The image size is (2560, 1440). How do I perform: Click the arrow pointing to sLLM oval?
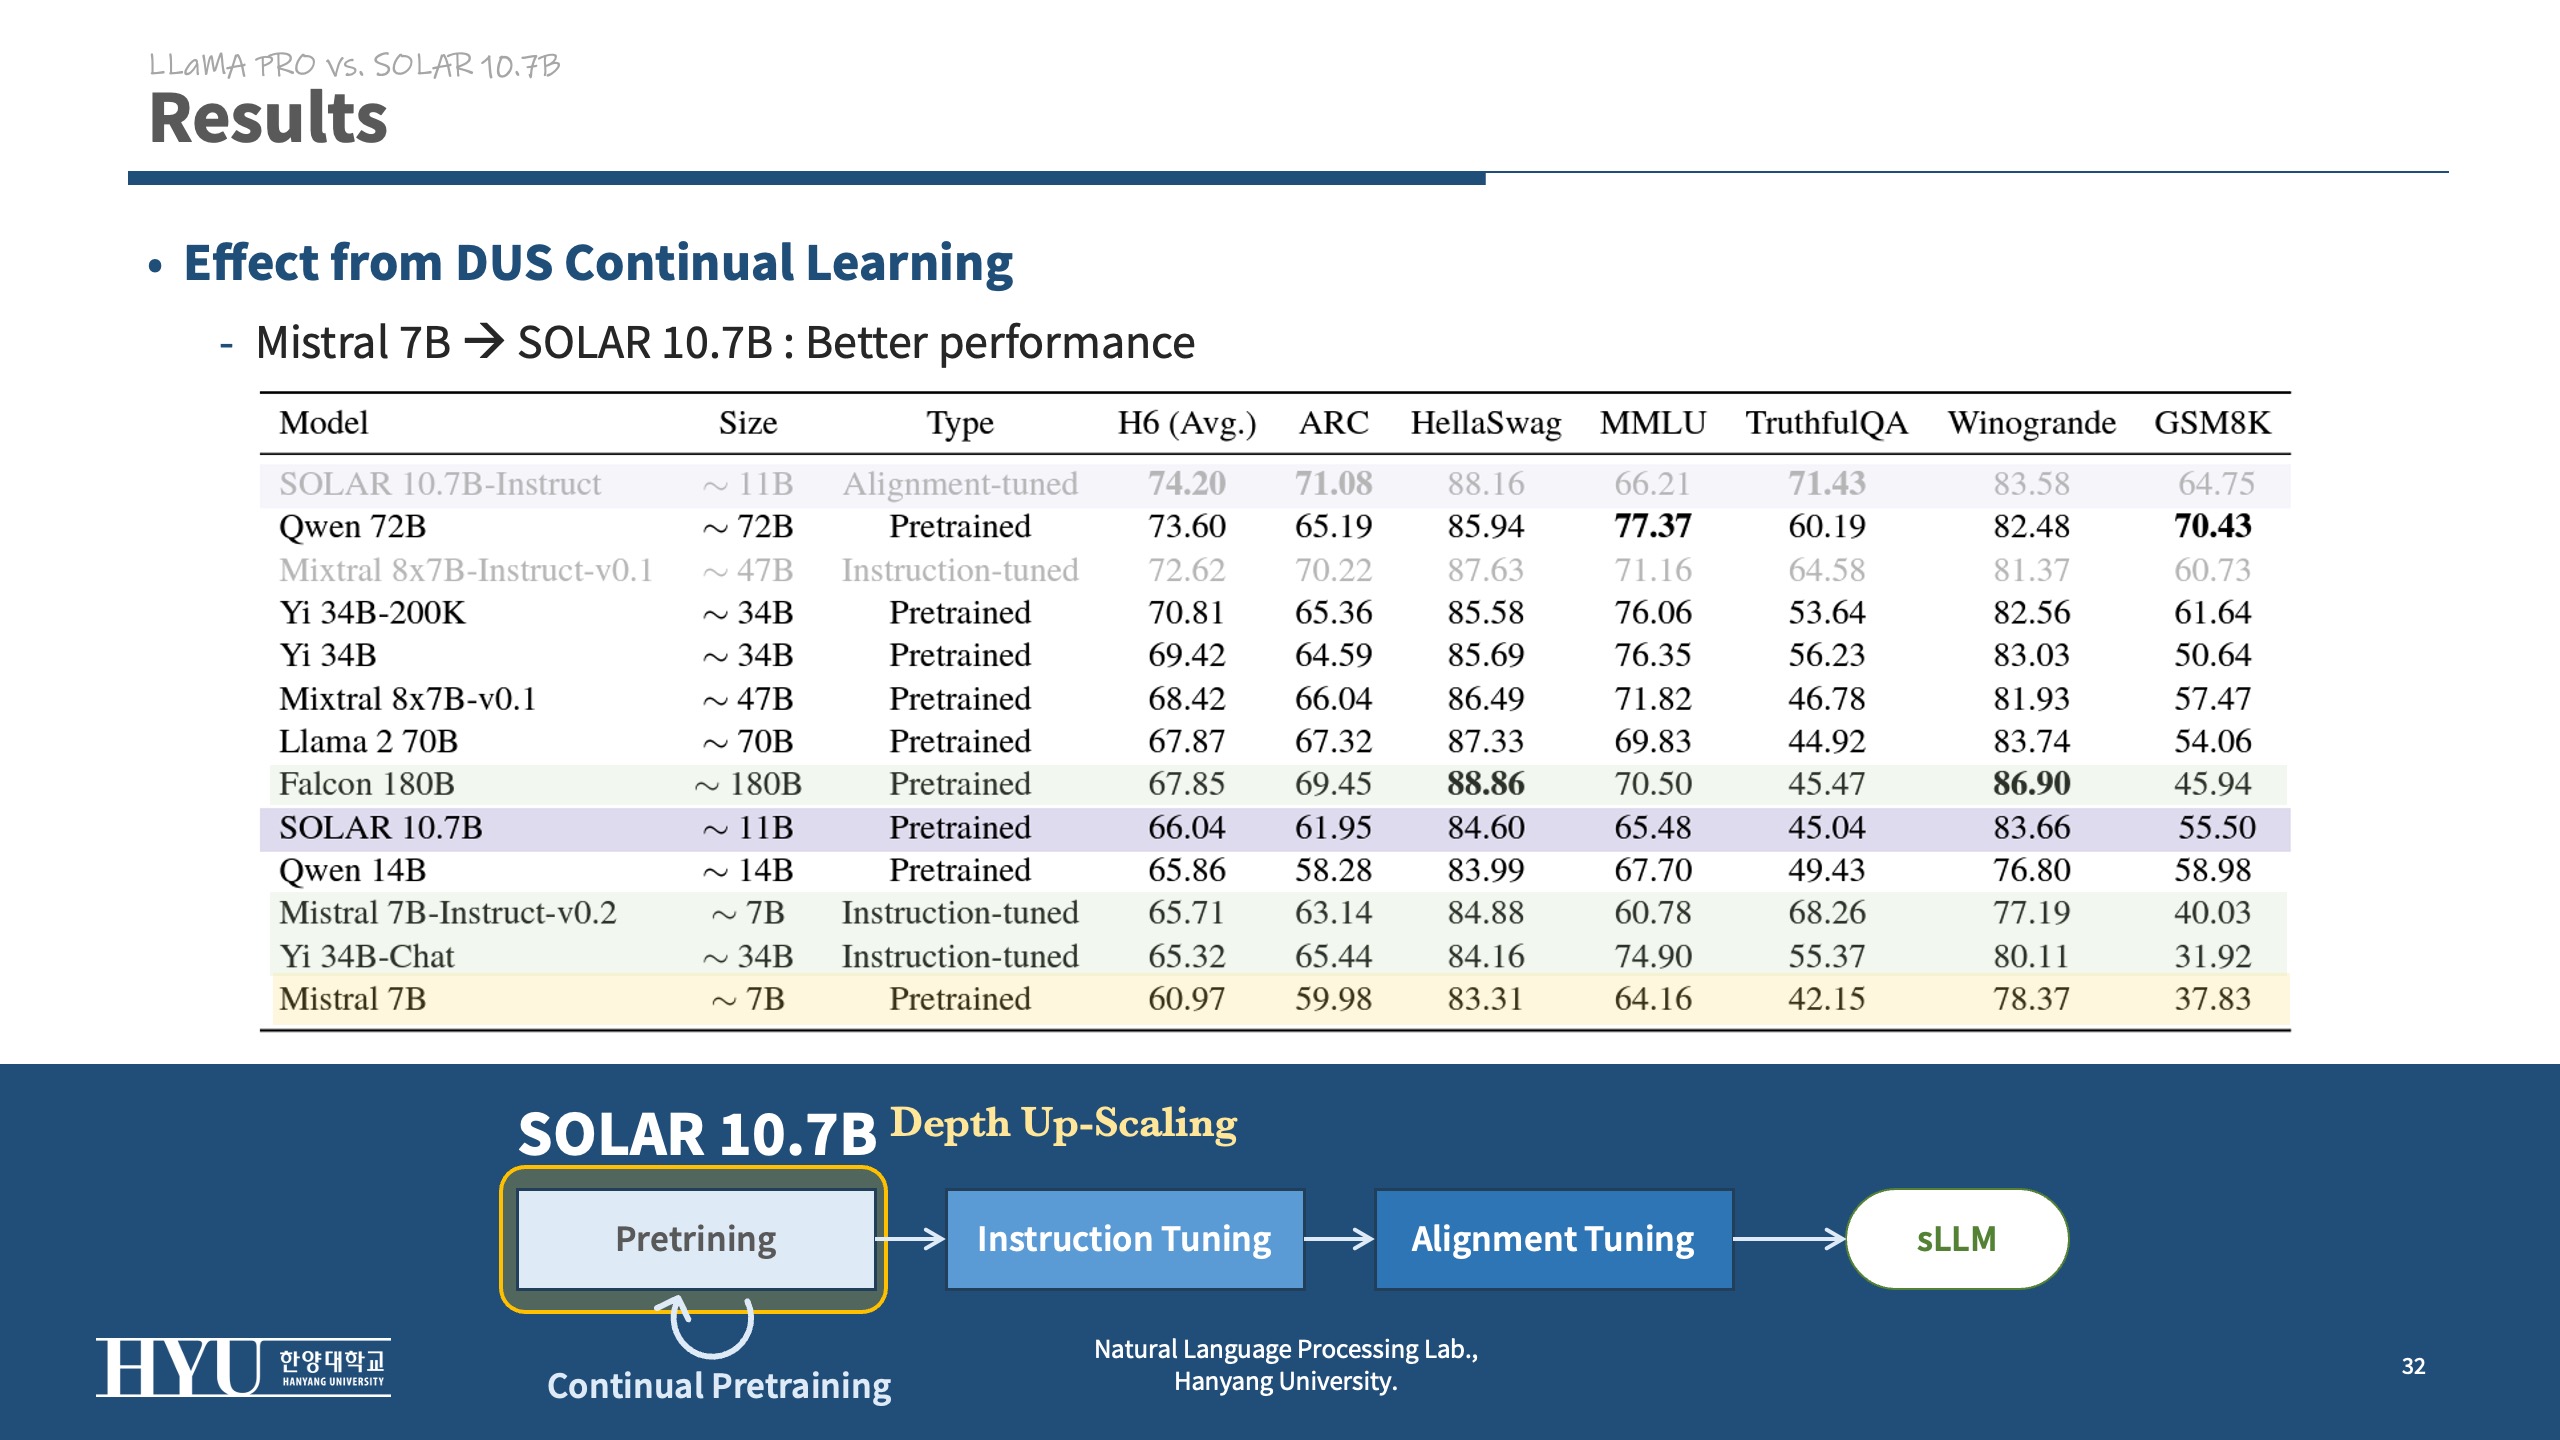pyautogui.click(x=1788, y=1239)
